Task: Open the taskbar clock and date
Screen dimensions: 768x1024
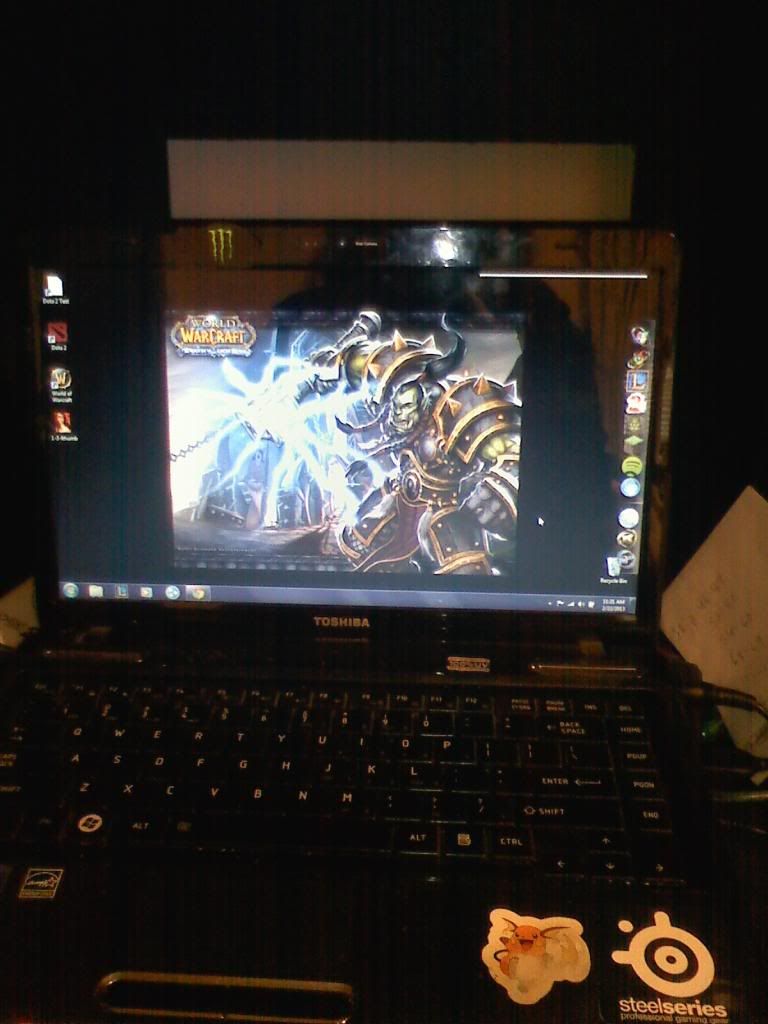Action: pos(613,604)
